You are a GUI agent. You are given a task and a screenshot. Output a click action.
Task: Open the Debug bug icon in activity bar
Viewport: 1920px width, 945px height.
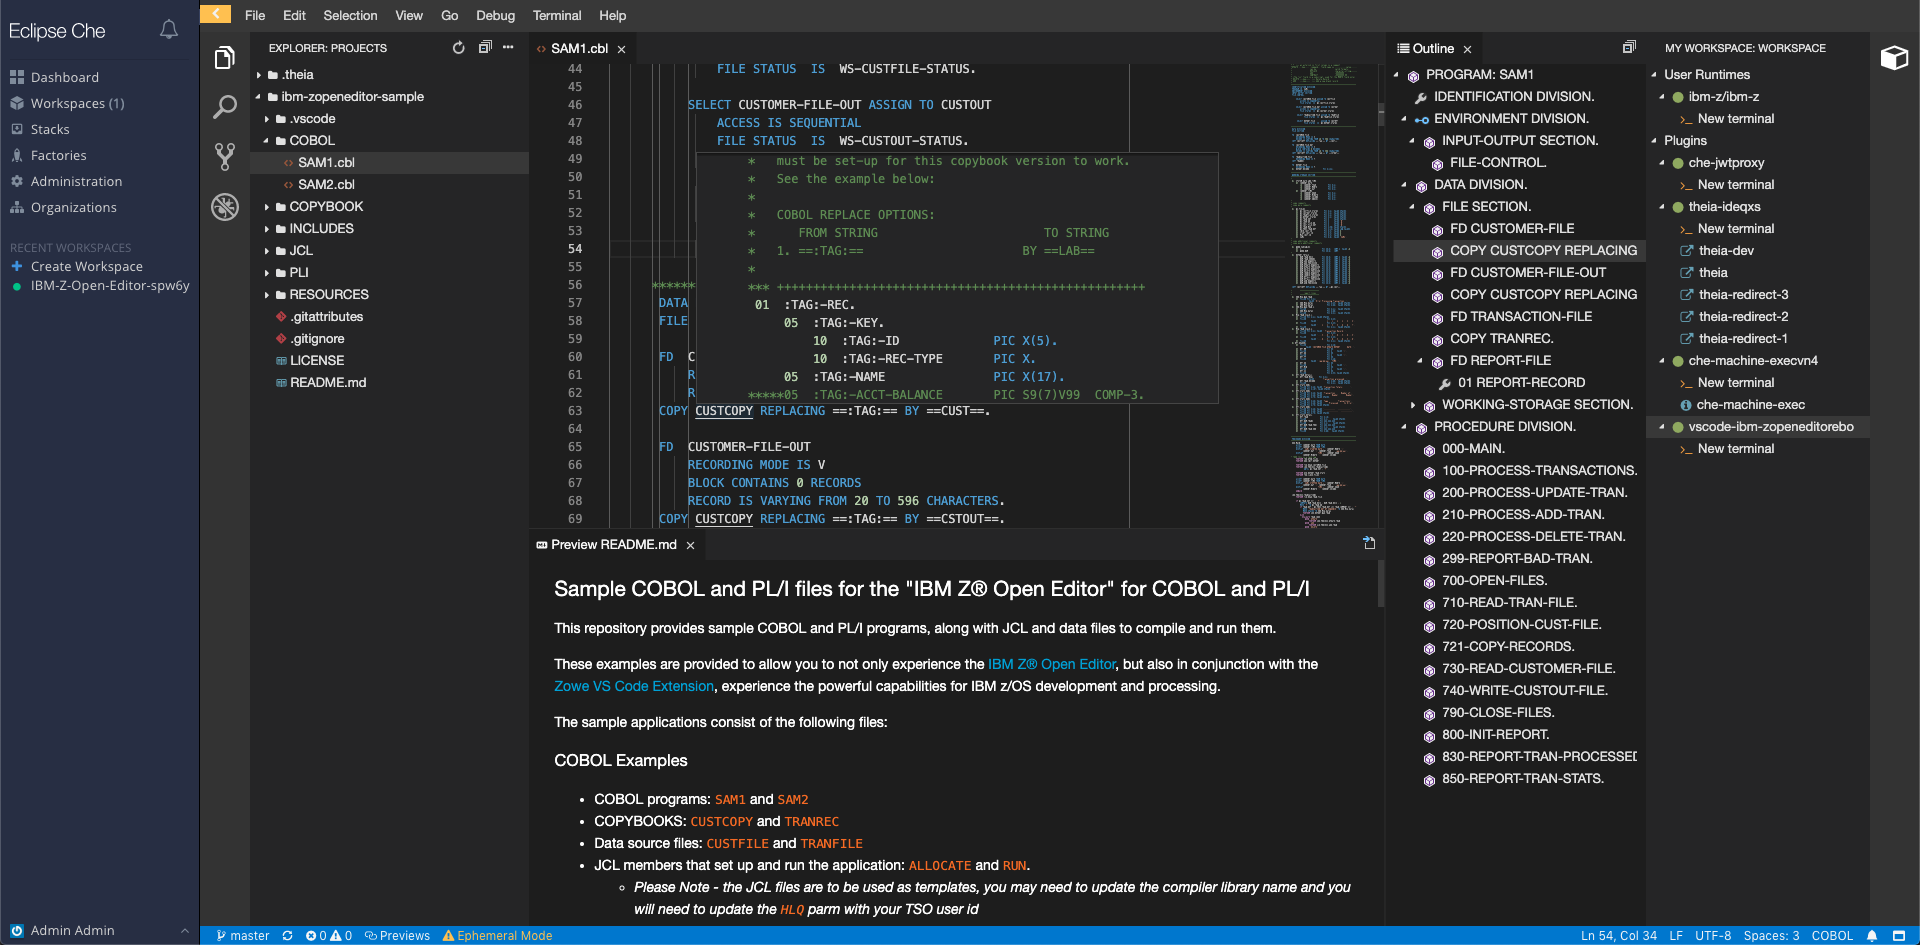point(225,206)
